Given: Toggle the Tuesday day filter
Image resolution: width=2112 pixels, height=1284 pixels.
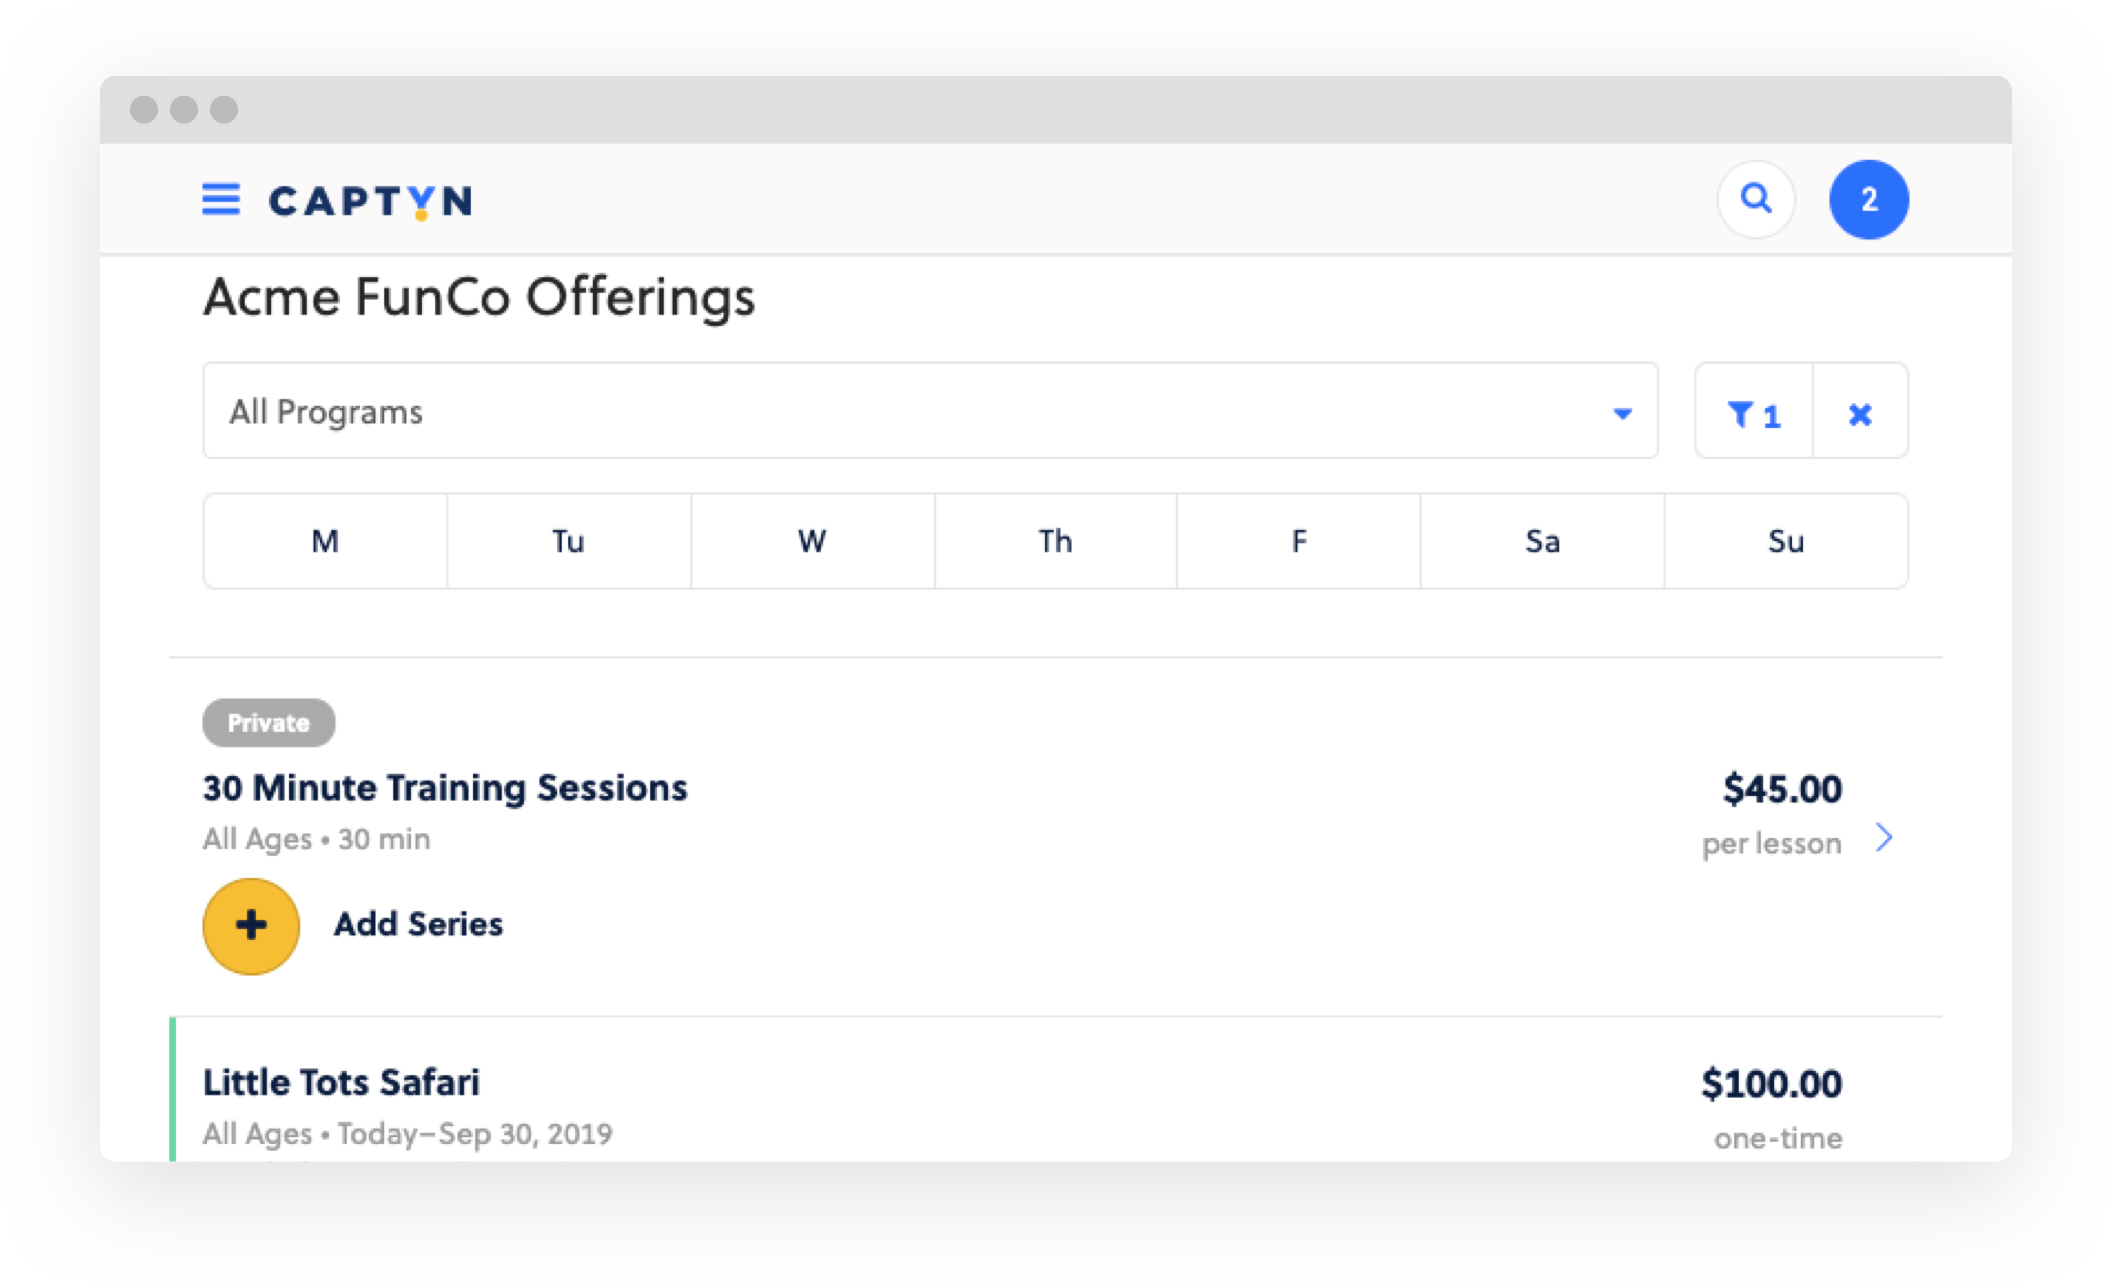Looking at the screenshot, I should [x=568, y=541].
